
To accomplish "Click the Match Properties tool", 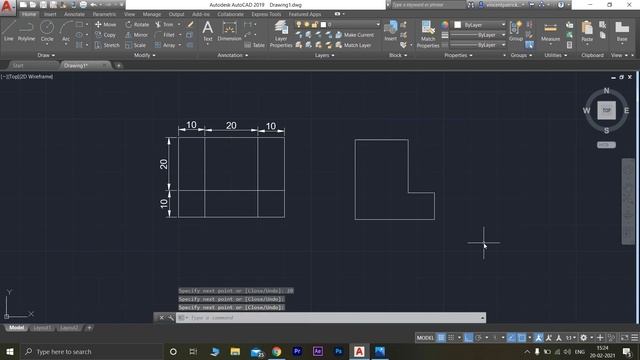I will (428, 34).
